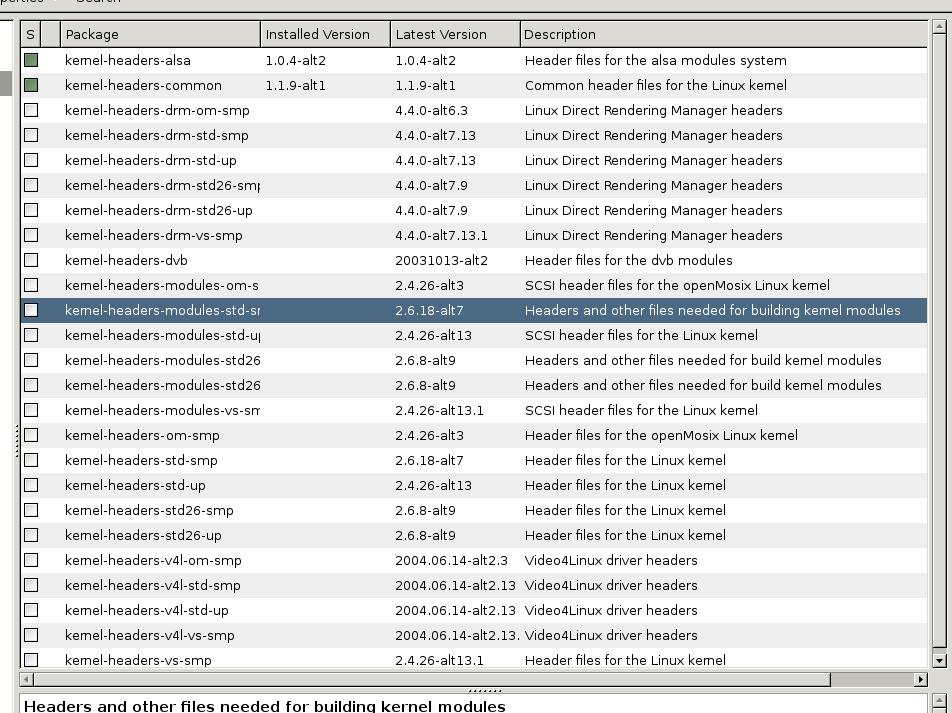Click the horizontal scrollbar thumb
The image size is (952, 713).
point(432,679)
